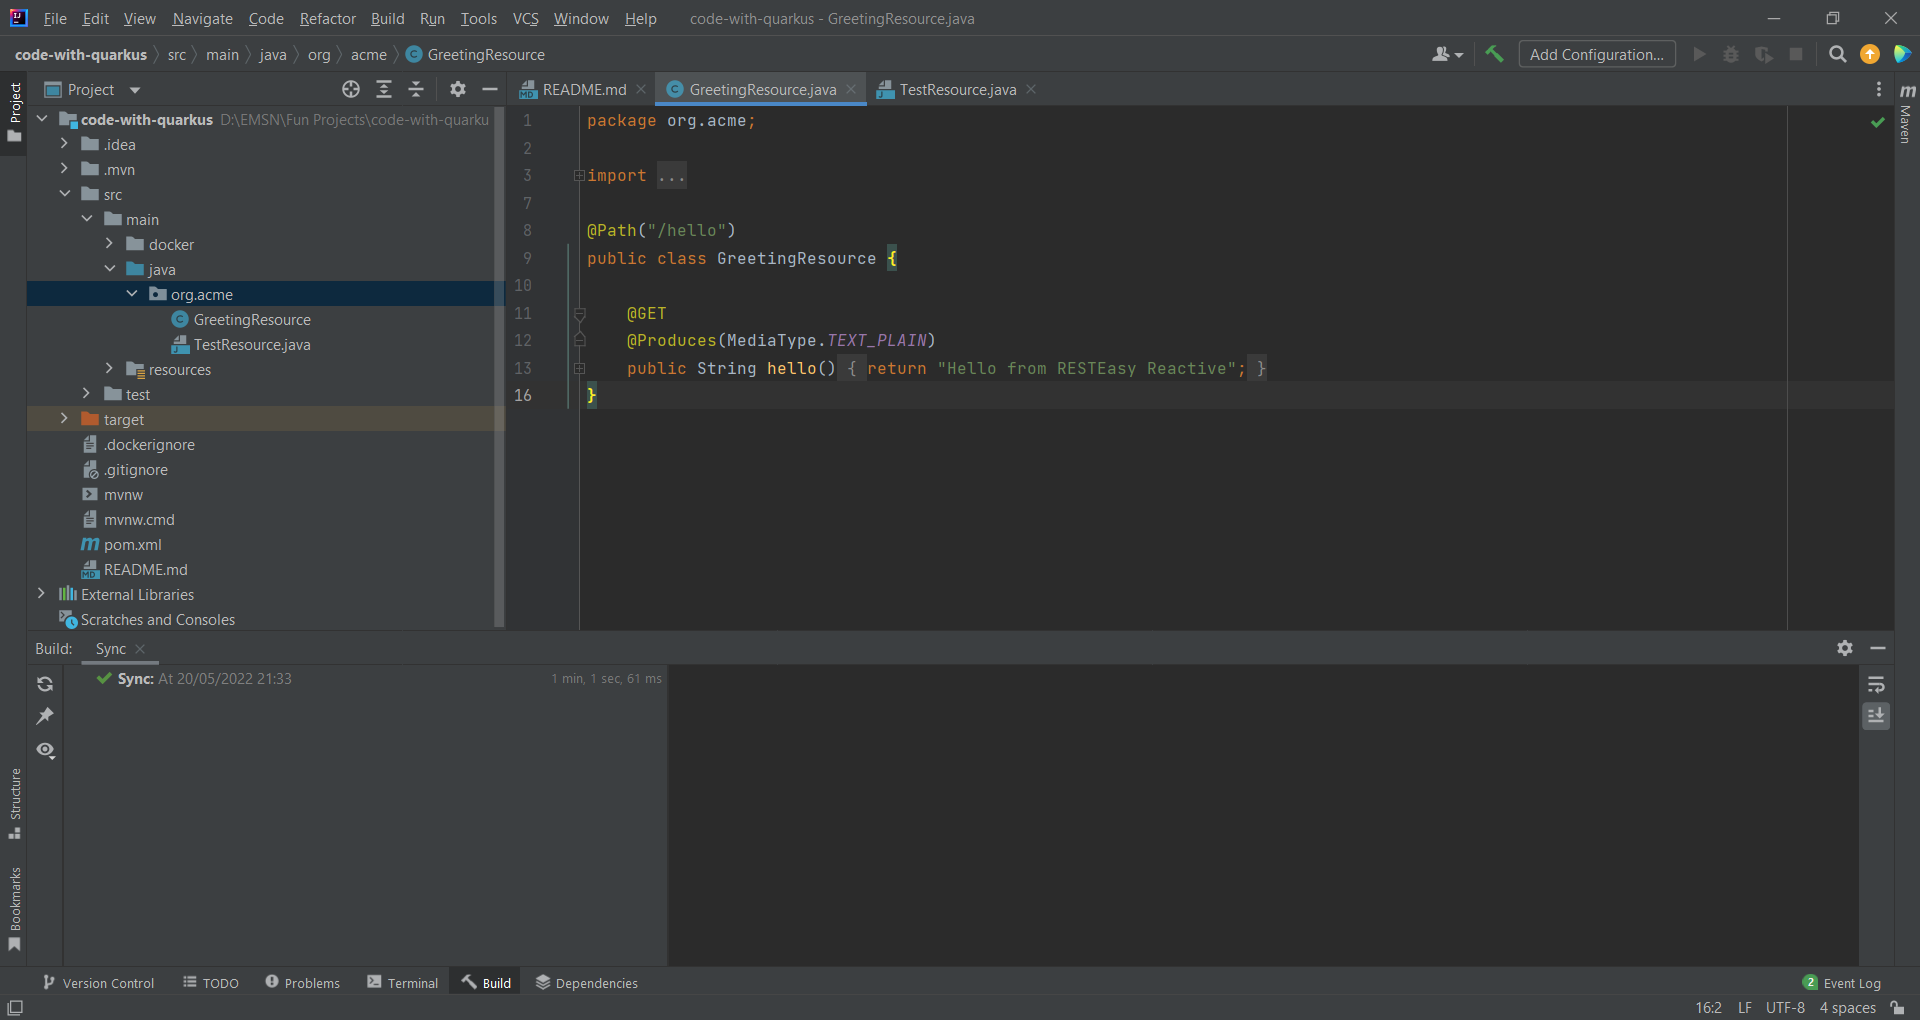
Task: Click the inspections green checkmark
Action: click(1878, 121)
